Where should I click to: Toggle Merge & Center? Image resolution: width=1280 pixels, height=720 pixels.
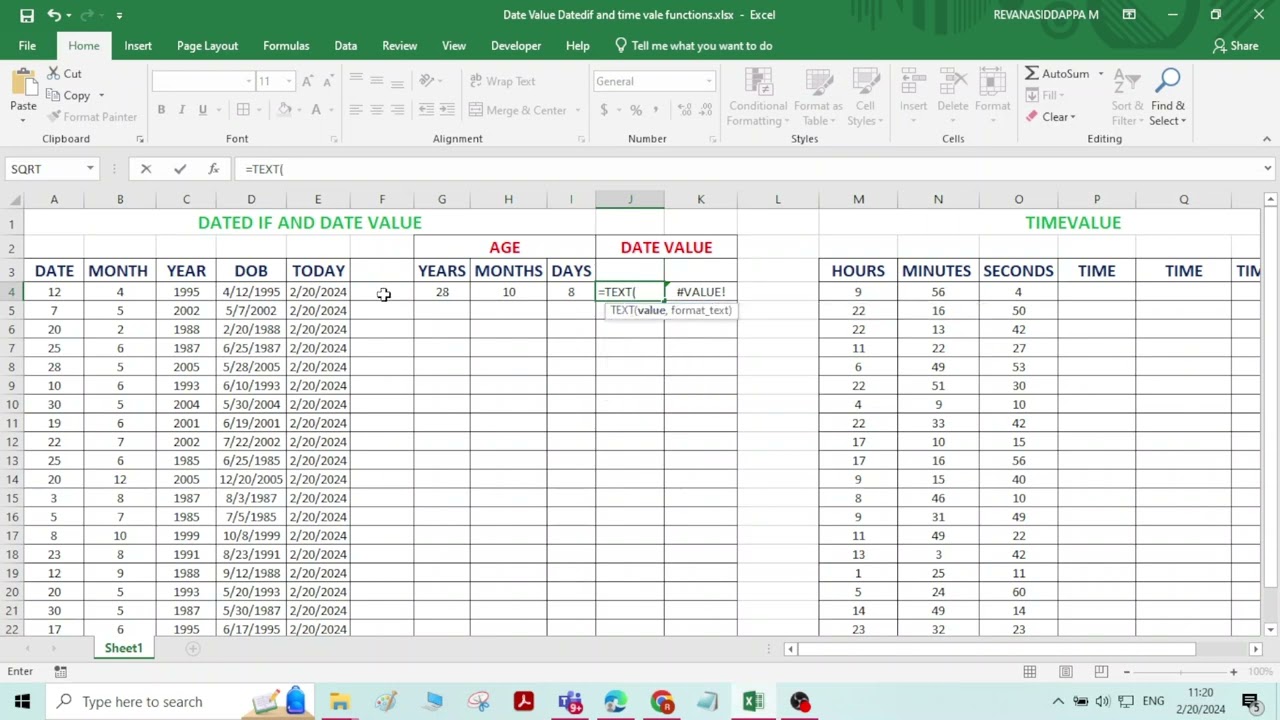pyautogui.click(x=518, y=110)
